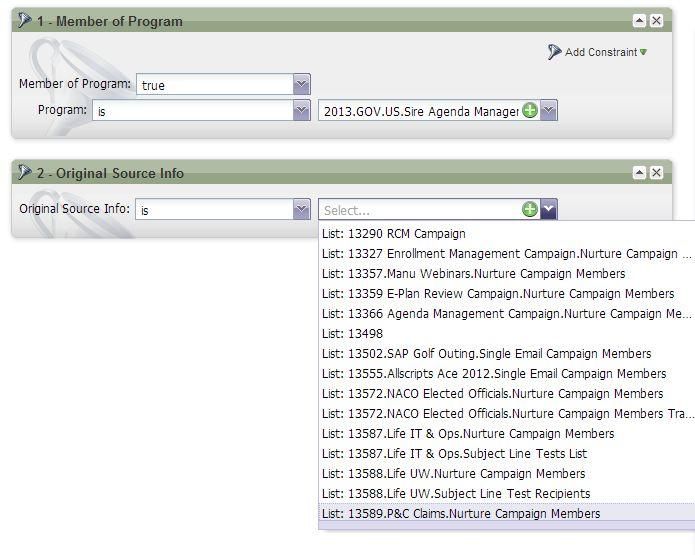The image size is (695, 555).
Task: Click Add Constraint link
Action: 600,52
